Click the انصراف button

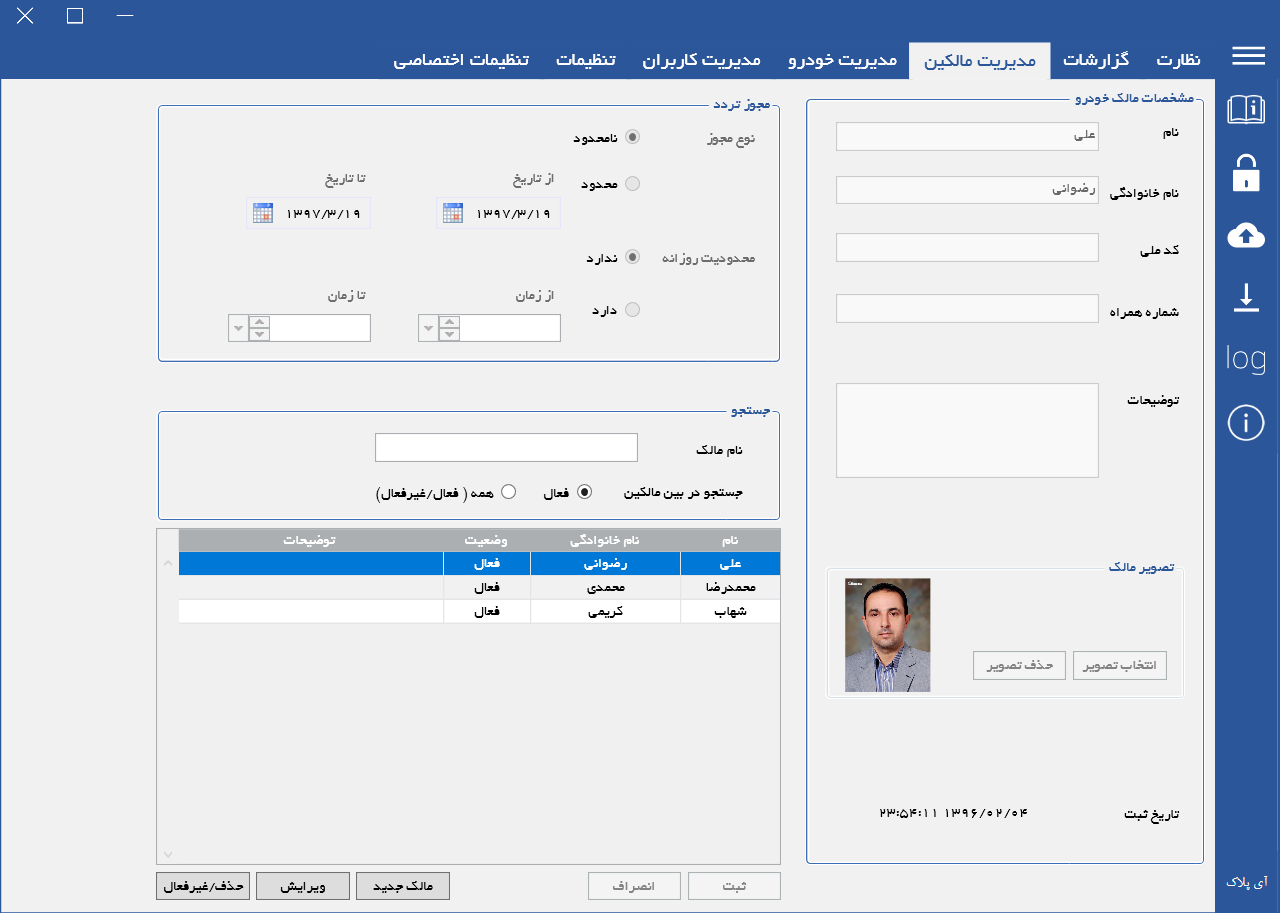coord(634,886)
